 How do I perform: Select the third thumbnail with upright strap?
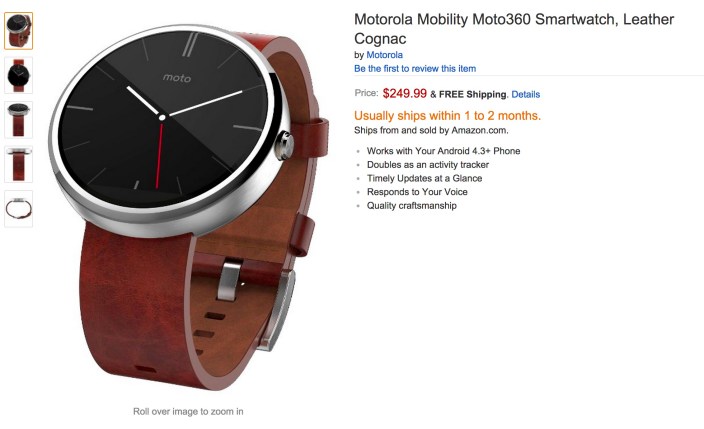[x=18, y=120]
